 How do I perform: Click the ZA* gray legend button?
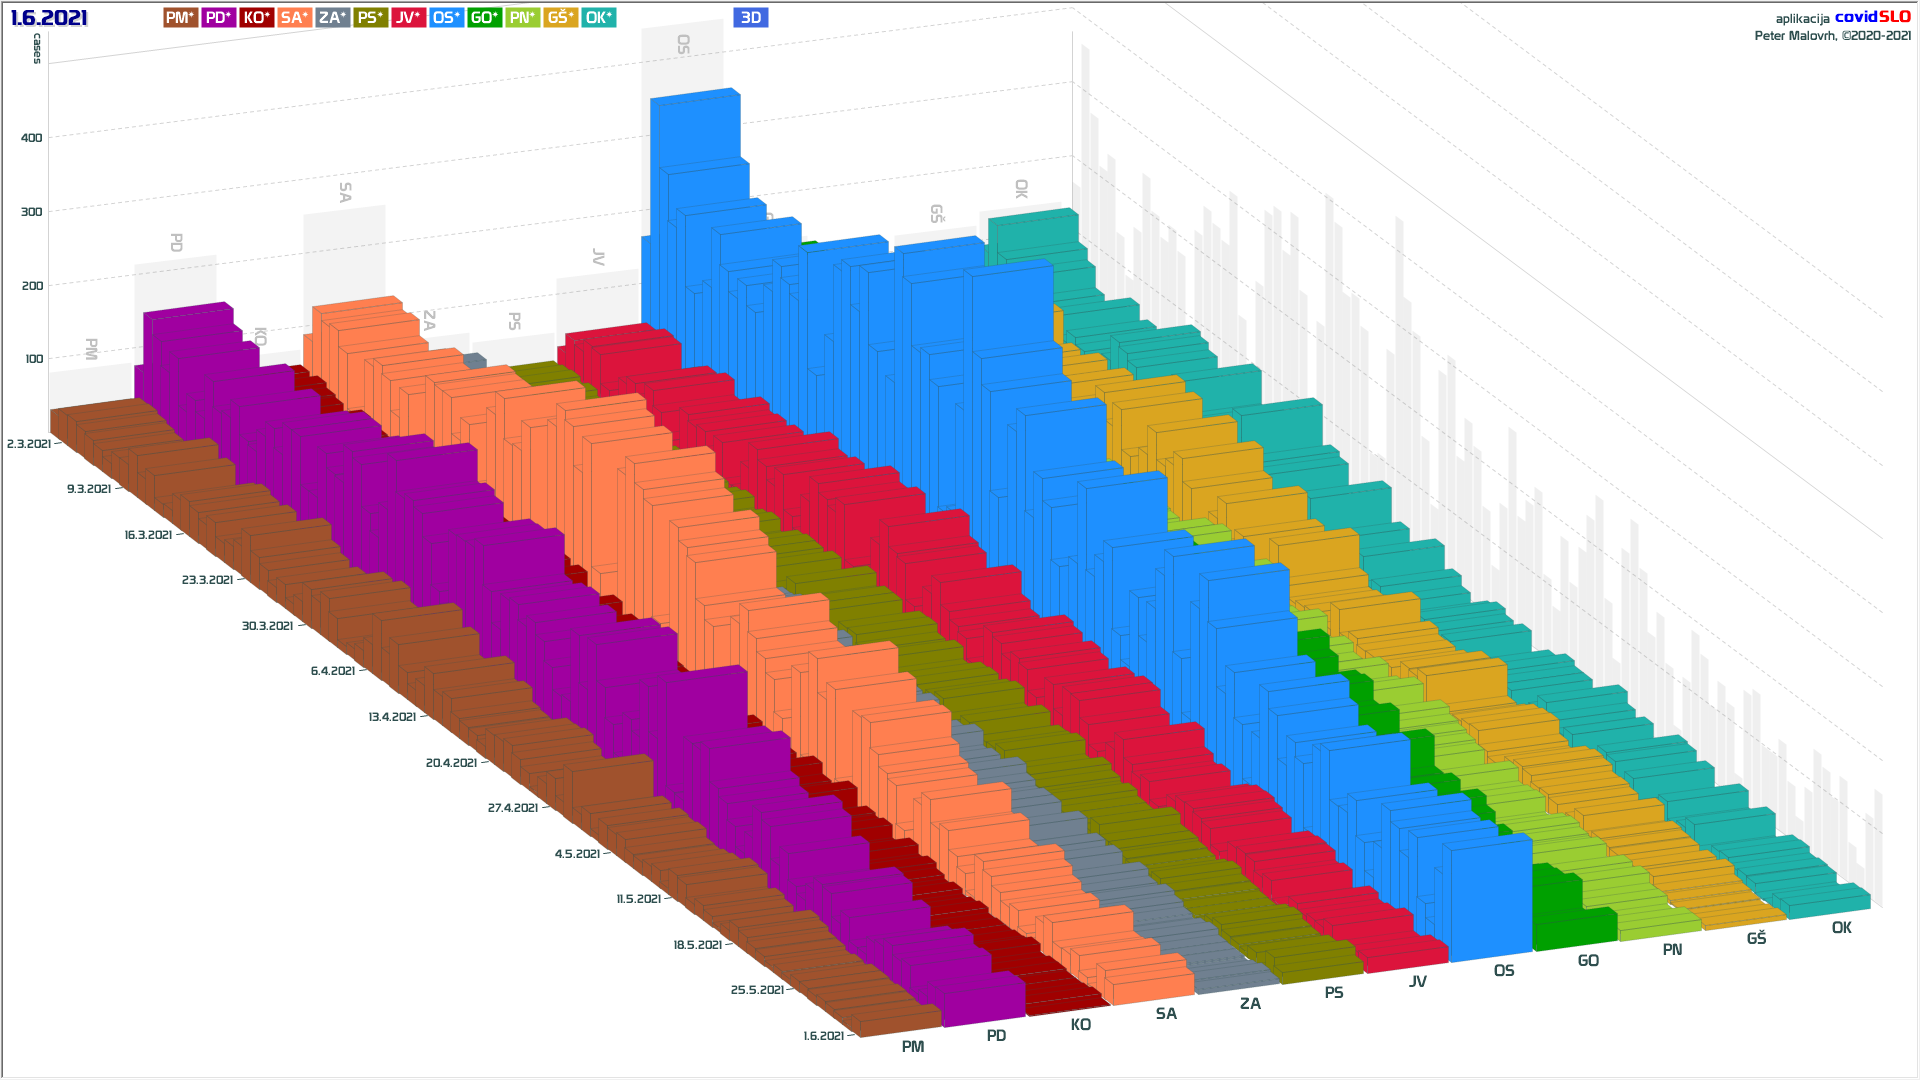click(332, 17)
